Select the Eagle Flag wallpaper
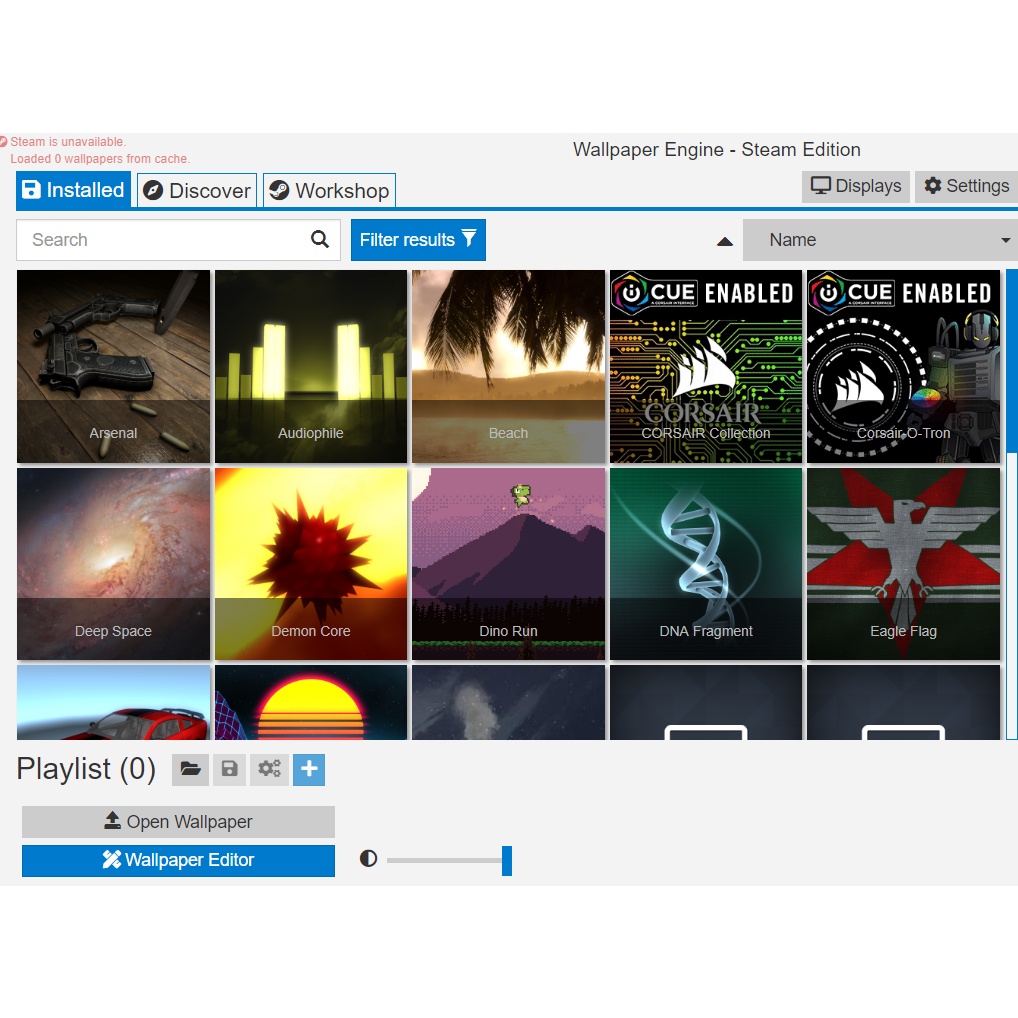Image resolution: width=1018 pixels, height=1018 pixels. (x=903, y=564)
